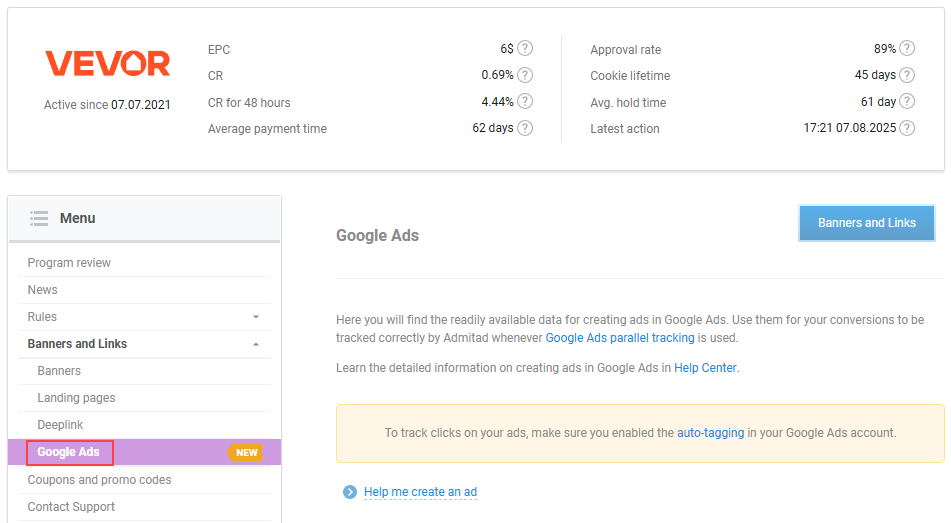Click the Latest action label

(x=625, y=129)
